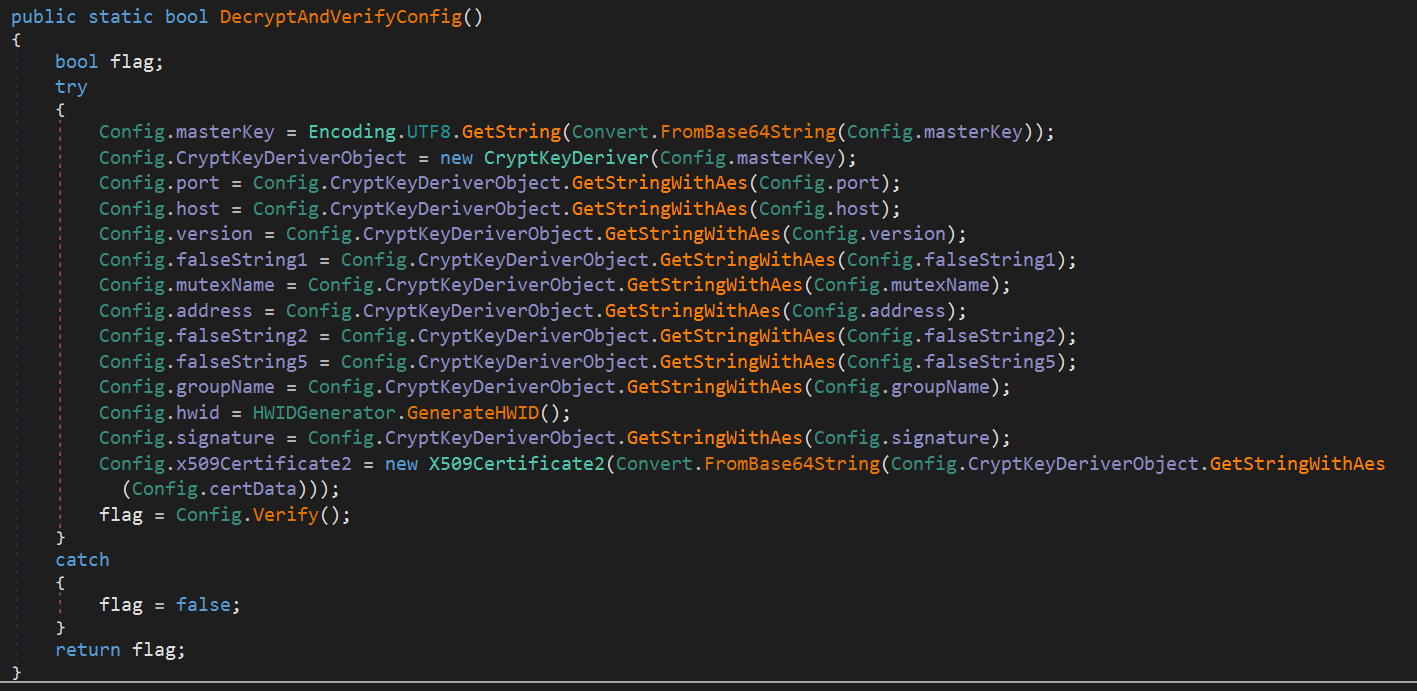
Task: Click 'GetStringWithAes' on the Config.port line
Action: (659, 183)
